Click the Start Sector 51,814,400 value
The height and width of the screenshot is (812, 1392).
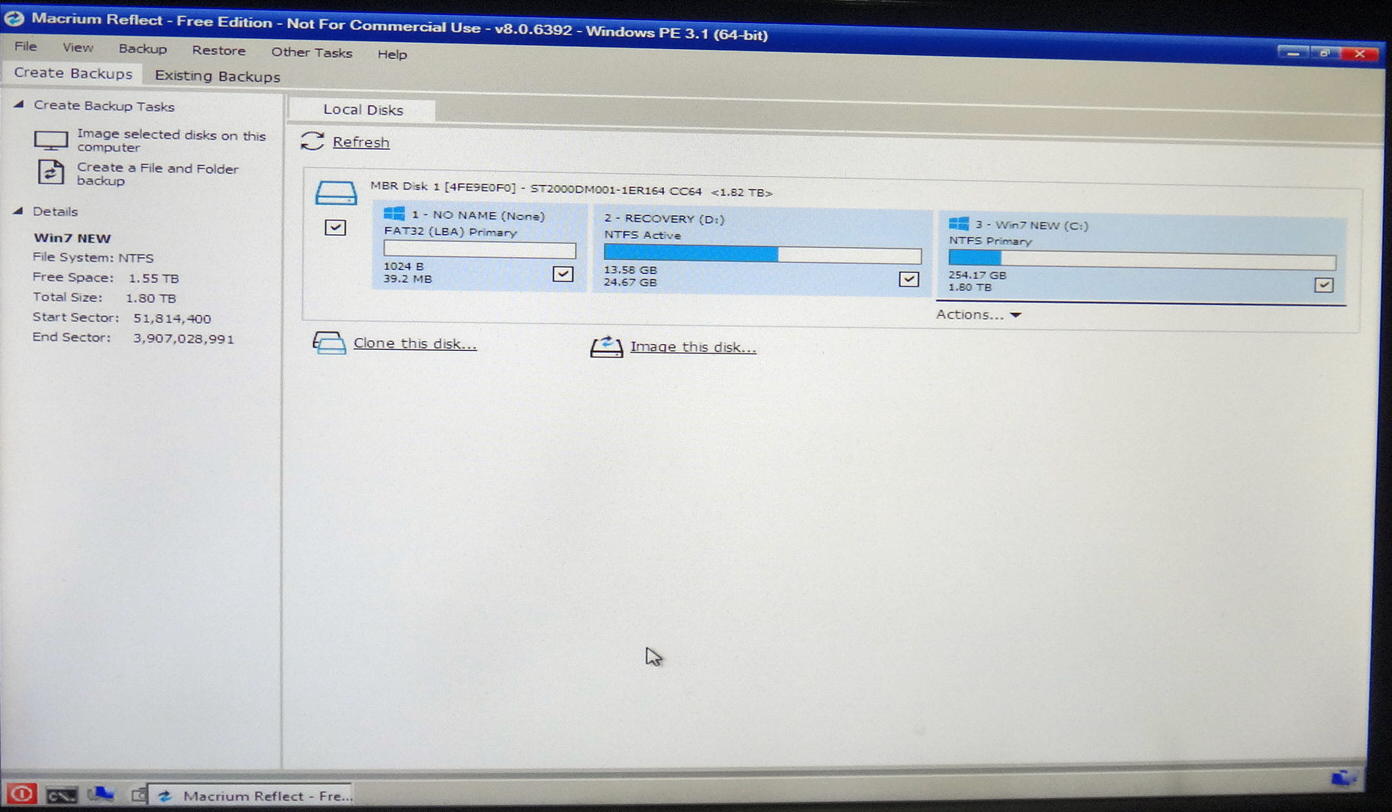tap(172, 318)
